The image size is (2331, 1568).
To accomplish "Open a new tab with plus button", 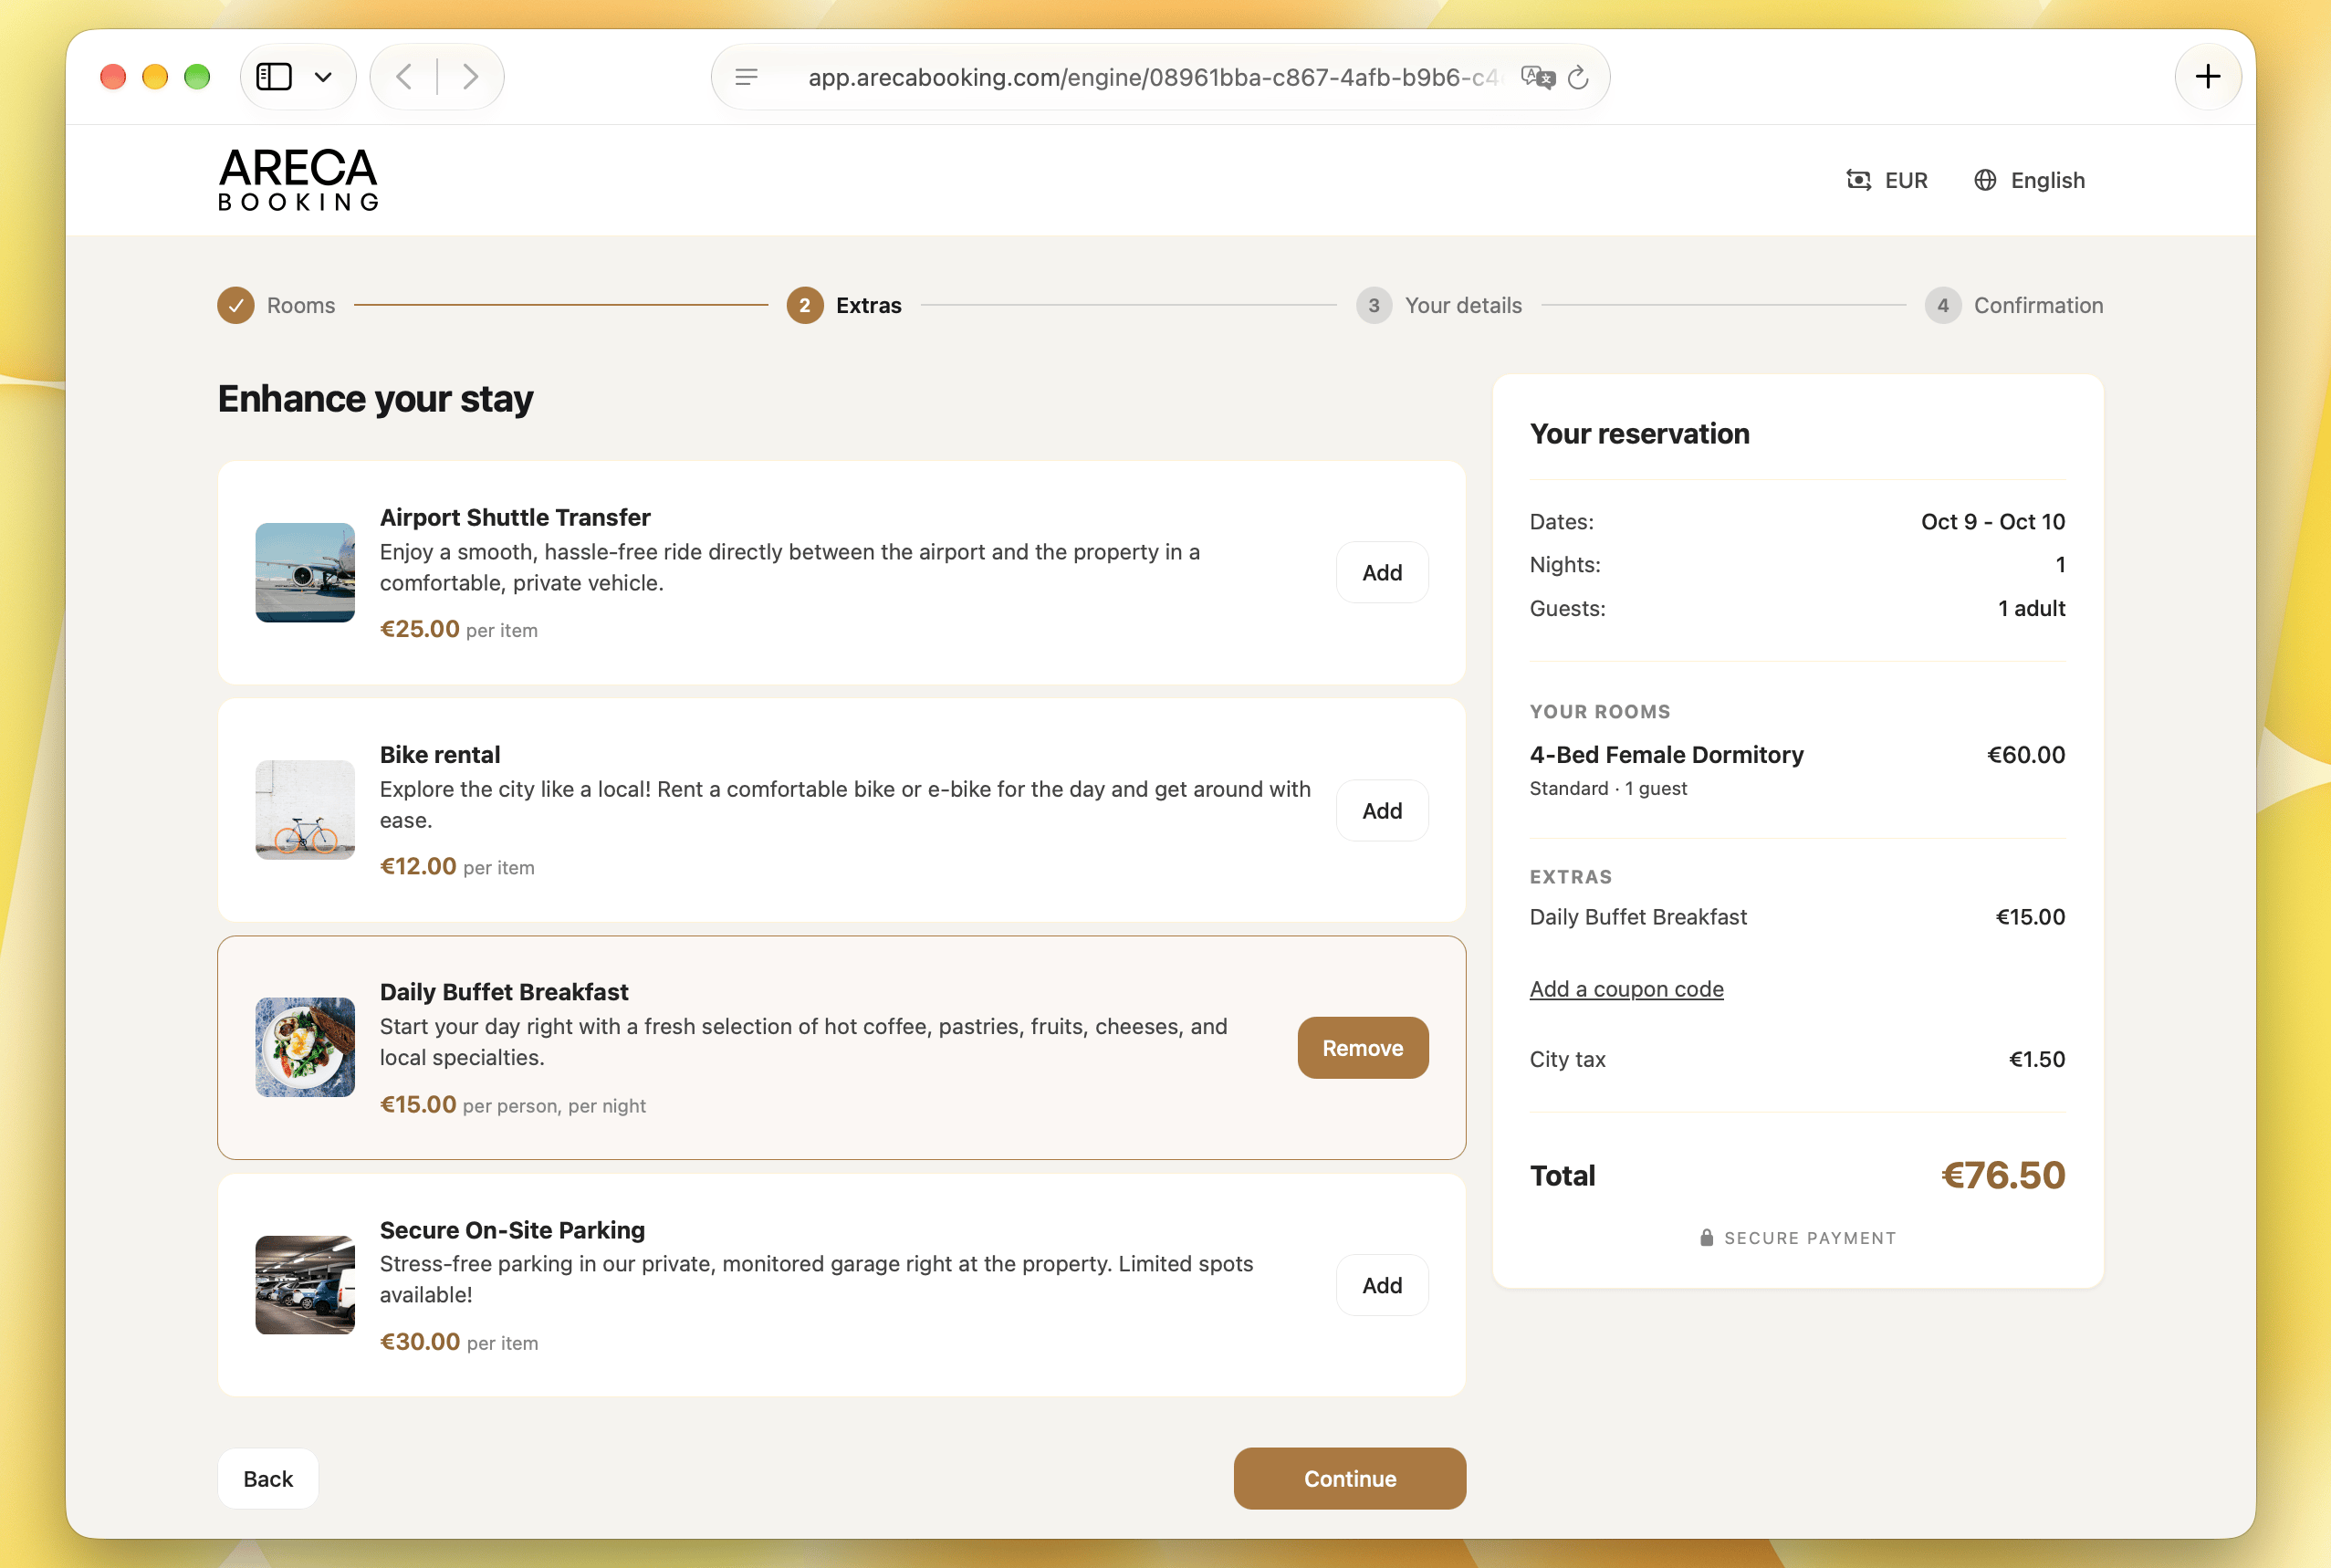I will (x=2208, y=77).
